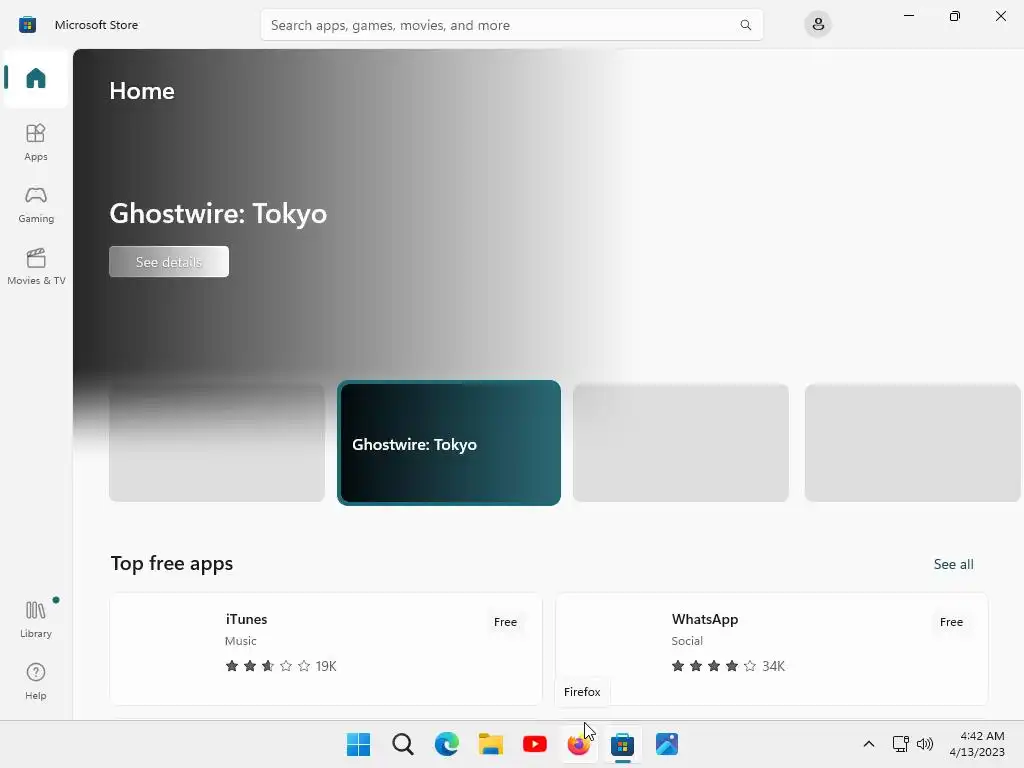Open the clock showing 4:42 AM
The image size is (1024, 768).
click(x=977, y=744)
